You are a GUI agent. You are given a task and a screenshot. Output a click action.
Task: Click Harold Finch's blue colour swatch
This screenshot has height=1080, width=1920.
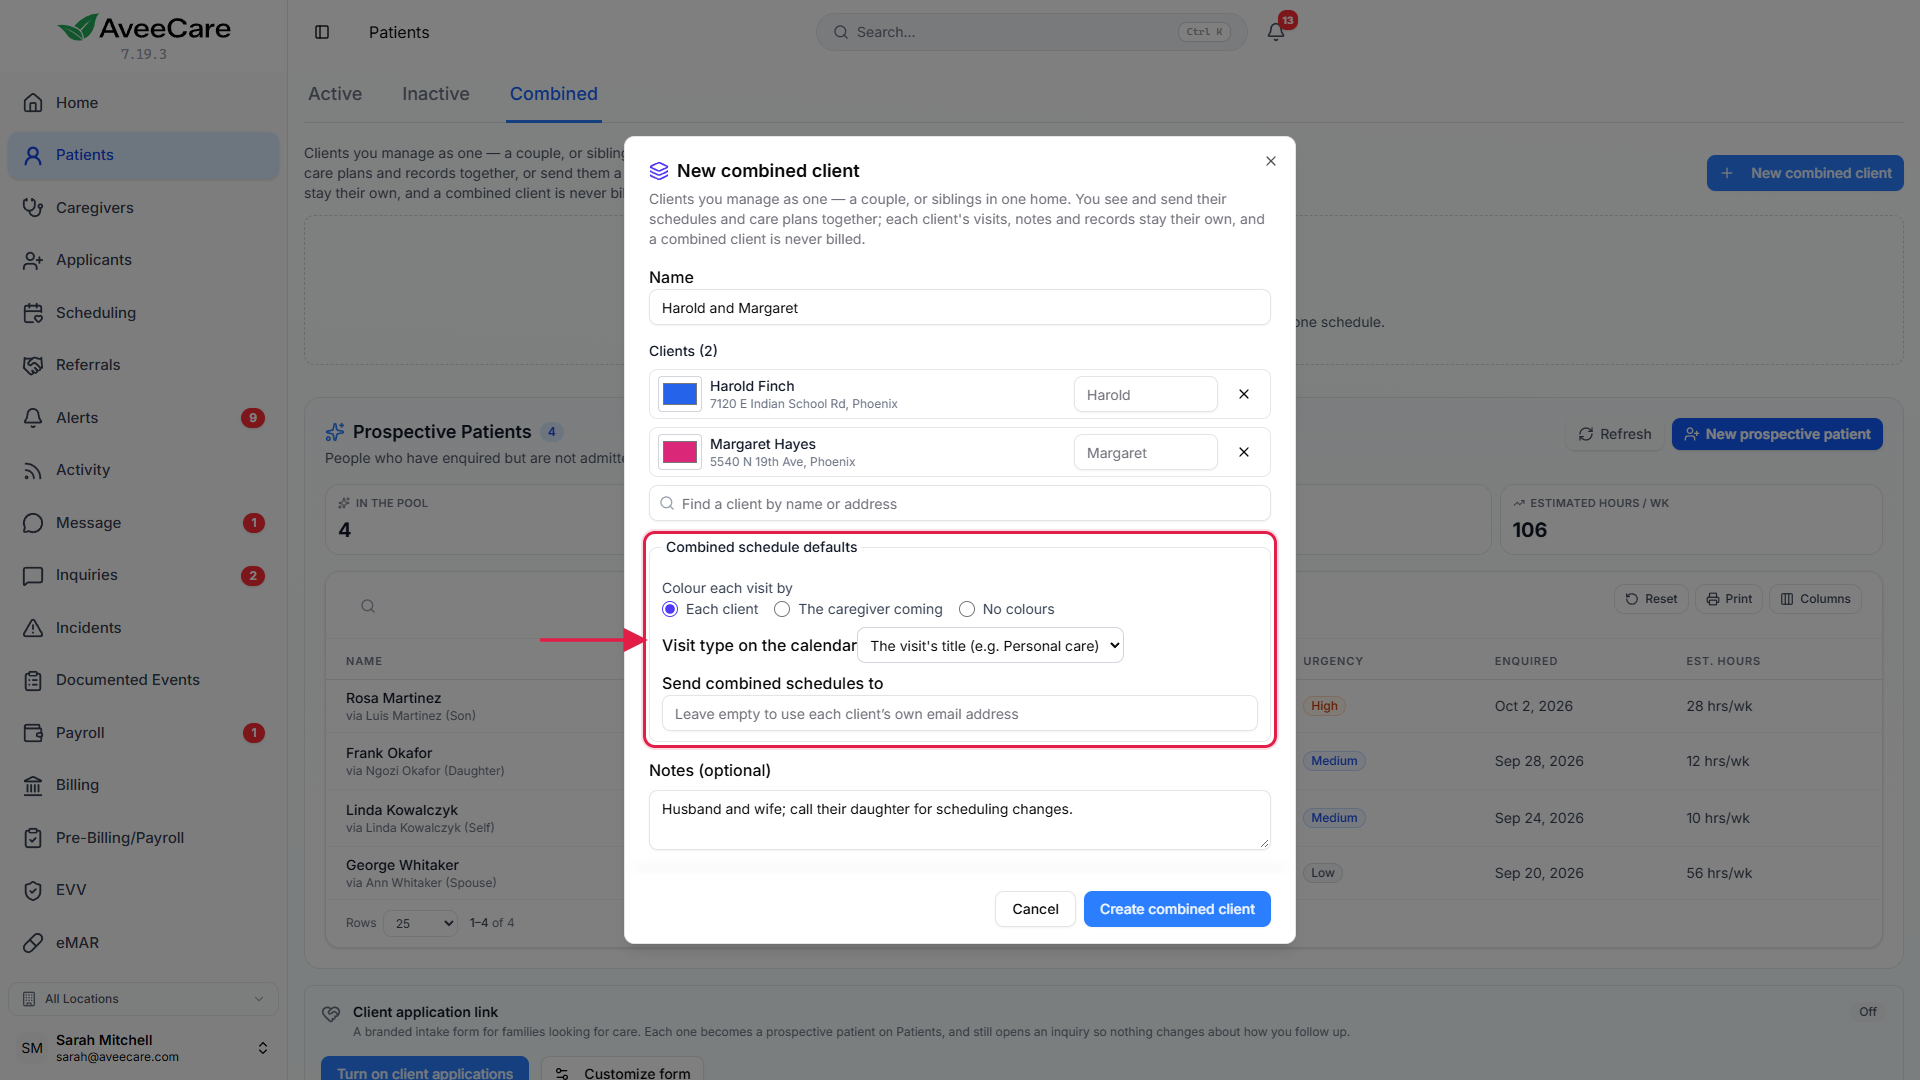(680, 394)
